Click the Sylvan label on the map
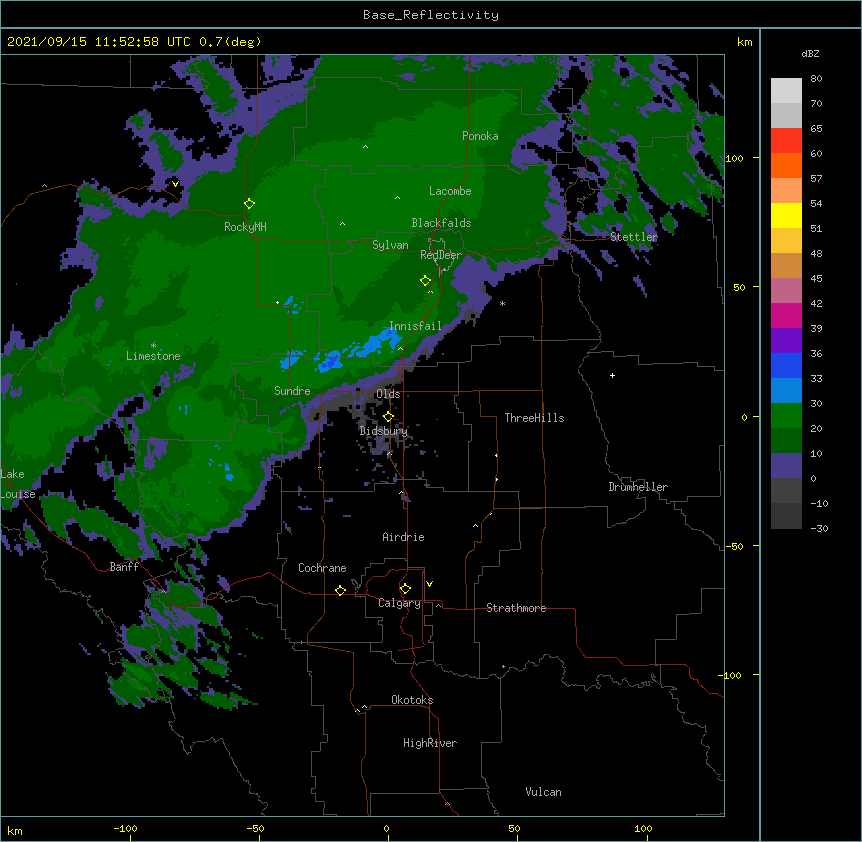 click(x=390, y=245)
